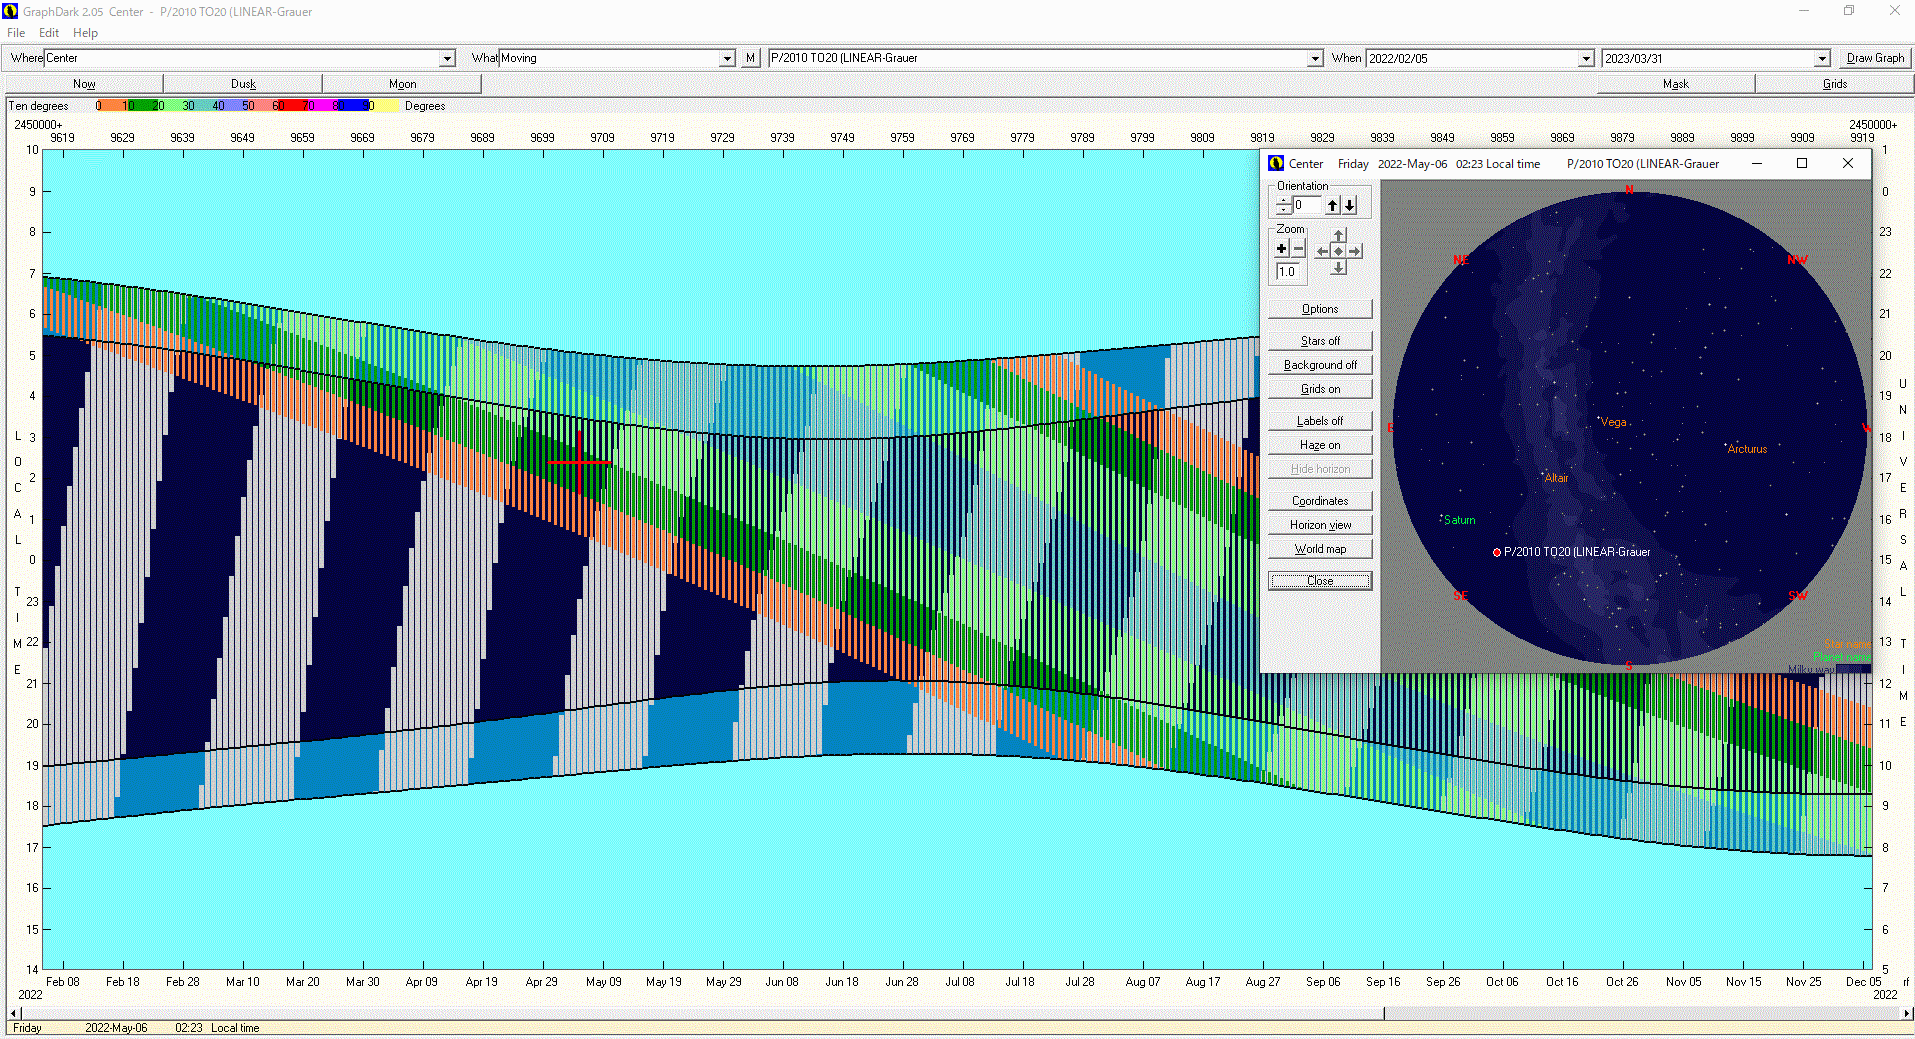Expand the P/2010 TO20 object dropdown
This screenshot has width=1915, height=1039.
pyautogui.click(x=1315, y=58)
